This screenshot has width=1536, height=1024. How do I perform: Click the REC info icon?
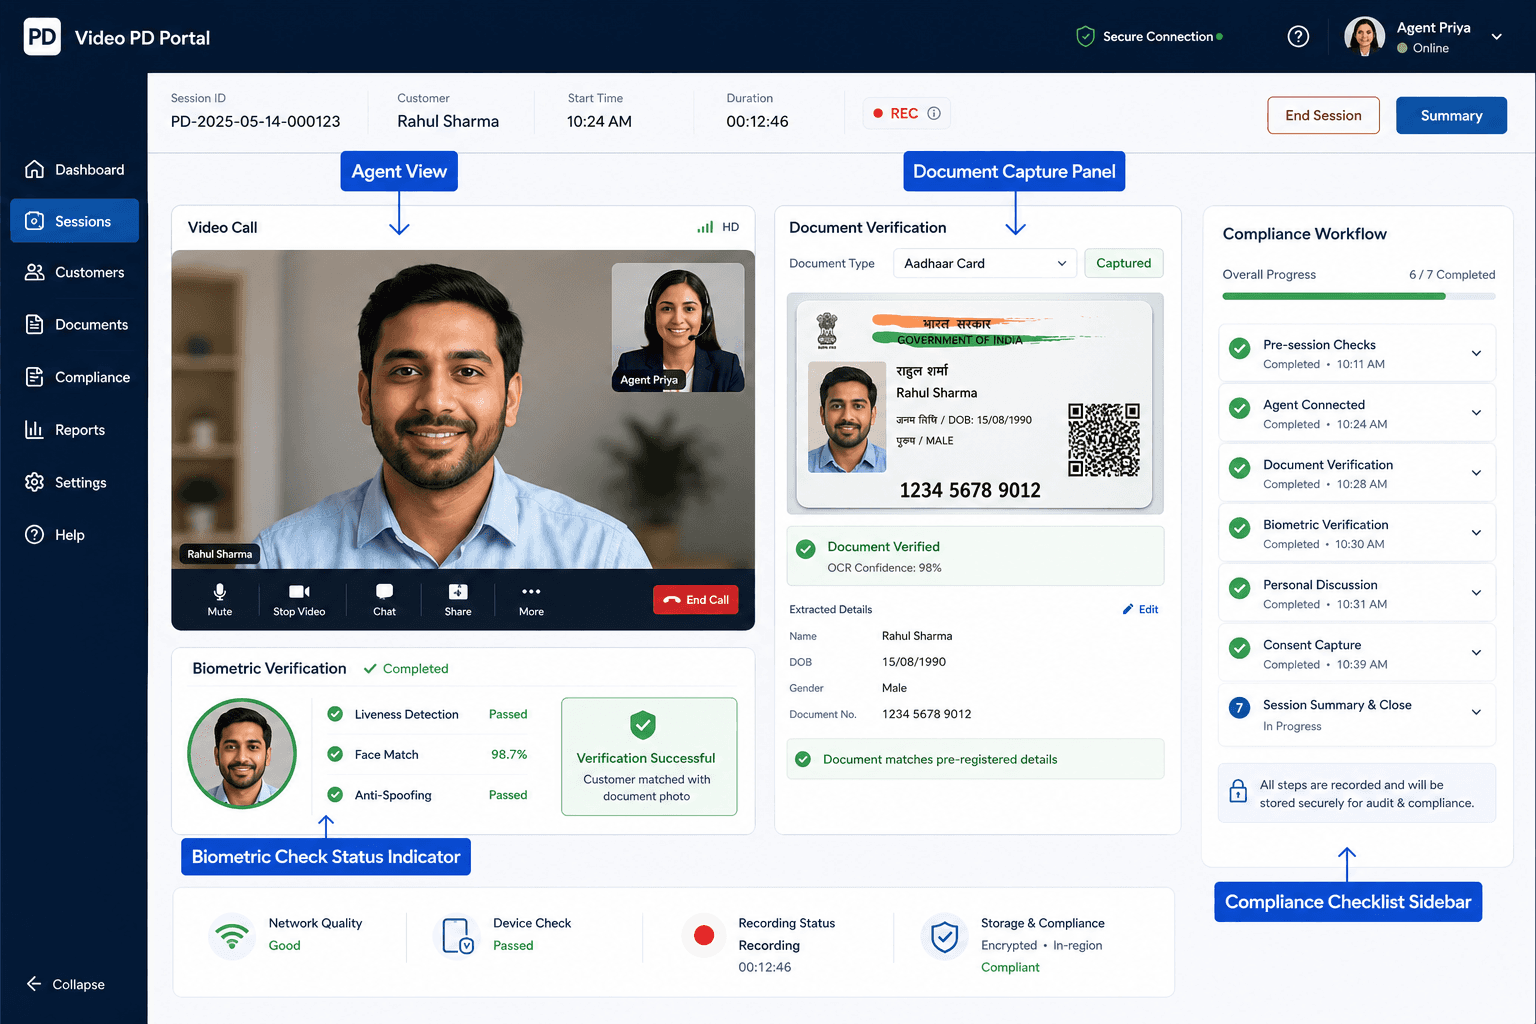(934, 114)
